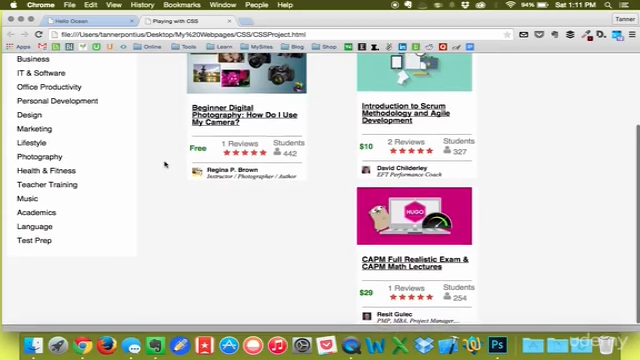The height and width of the screenshot is (360, 640).
Task: Open the MySites bookmarks folder
Action: [x=257, y=47]
